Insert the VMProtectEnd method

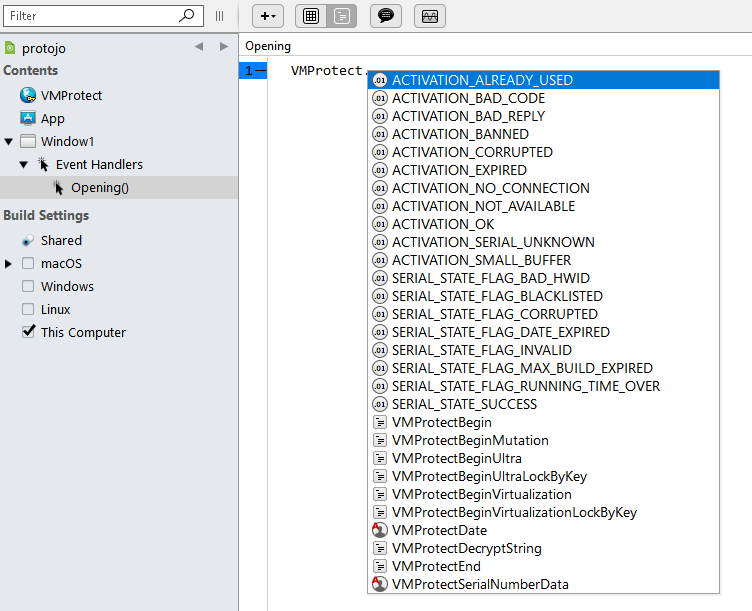pyautogui.click(x=543, y=566)
